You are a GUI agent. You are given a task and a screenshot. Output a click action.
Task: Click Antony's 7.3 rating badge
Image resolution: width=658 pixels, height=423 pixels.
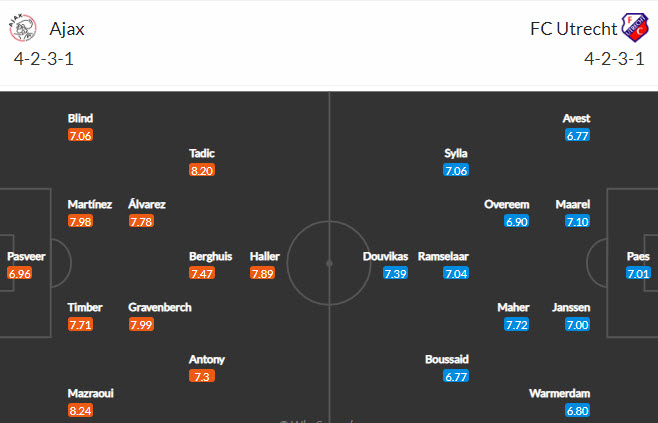[201, 376]
